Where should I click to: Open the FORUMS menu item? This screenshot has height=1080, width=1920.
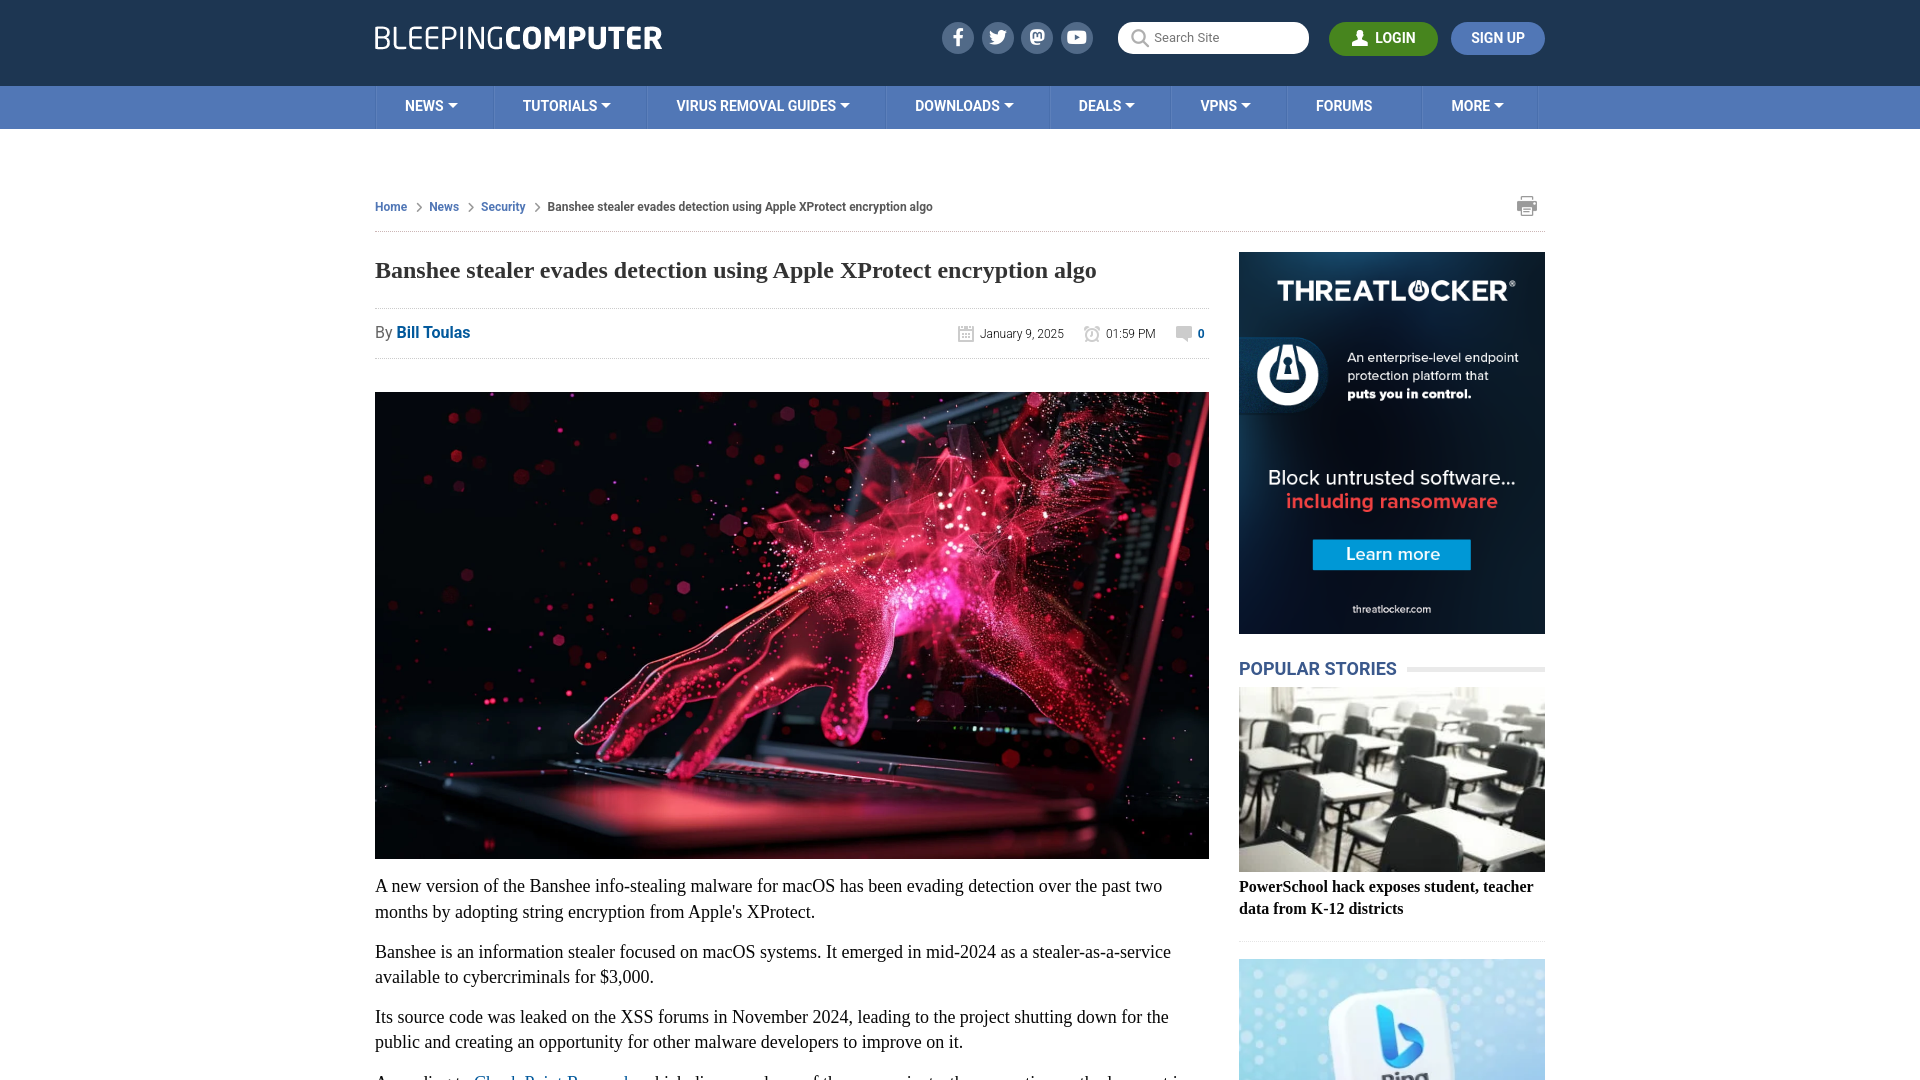pos(1344,105)
